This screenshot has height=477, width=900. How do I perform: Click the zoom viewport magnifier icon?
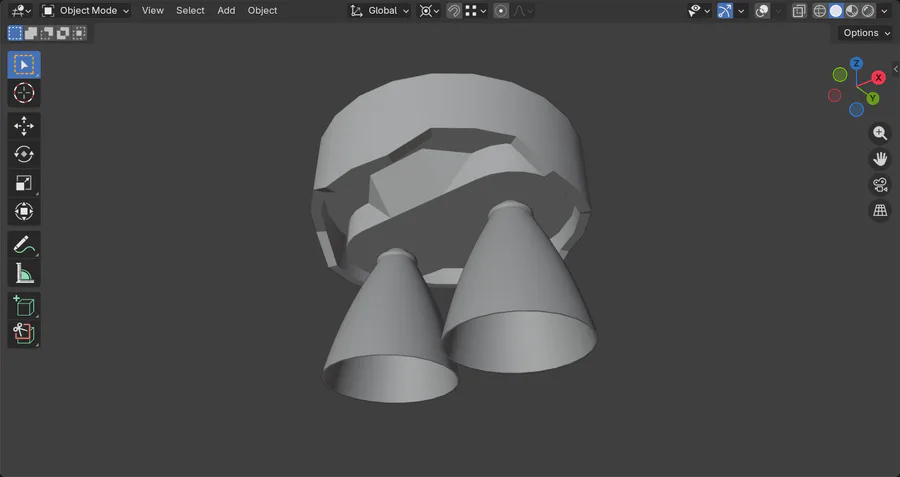[880, 133]
